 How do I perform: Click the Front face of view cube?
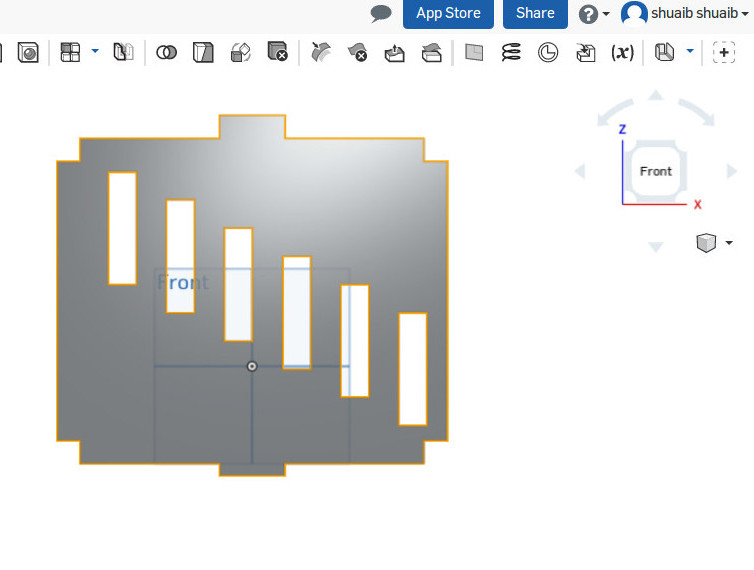[x=656, y=171]
